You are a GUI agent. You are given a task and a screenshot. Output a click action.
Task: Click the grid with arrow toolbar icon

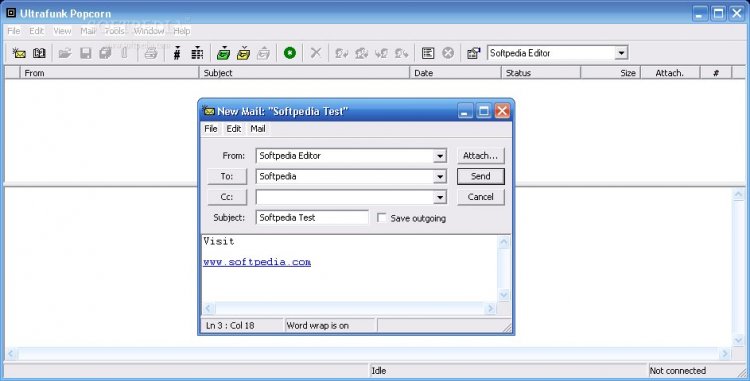[x=197, y=53]
